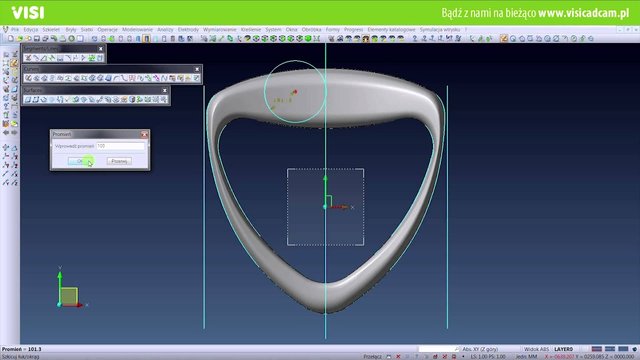Click the axis triad cube in viewport corner
This screenshot has height=360, width=640.
pyautogui.click(x=69, y=296)
